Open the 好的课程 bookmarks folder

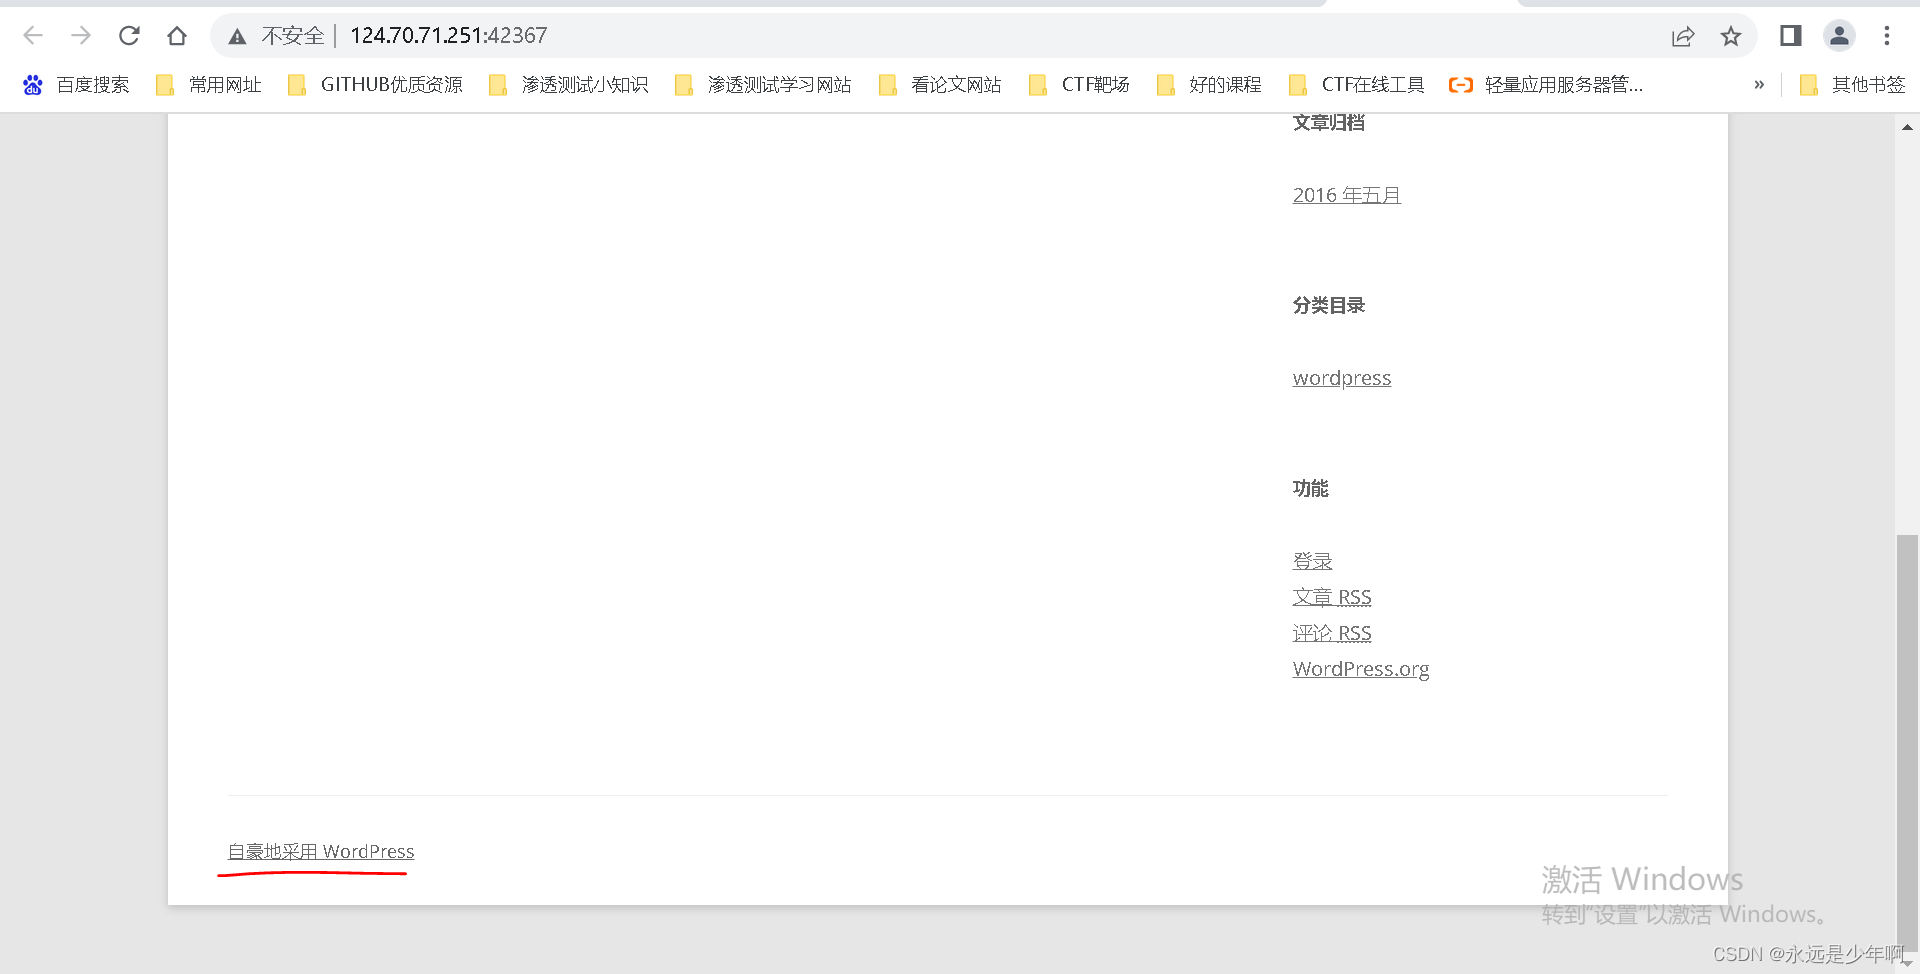(1209, 85)
